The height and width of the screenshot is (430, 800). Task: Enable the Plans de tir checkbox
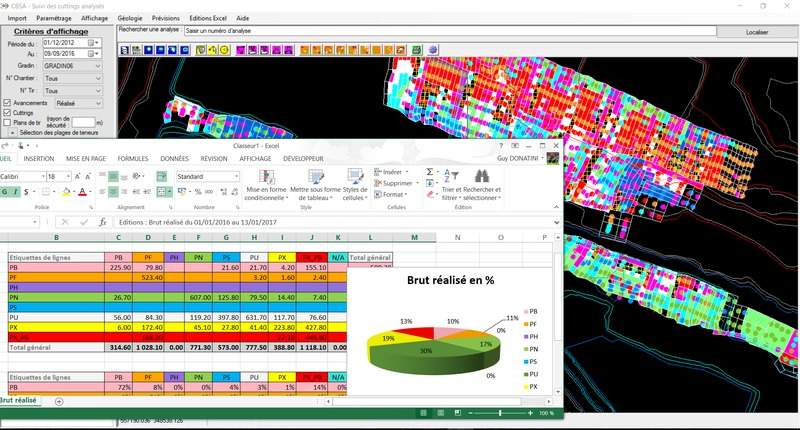pos(7,122)
